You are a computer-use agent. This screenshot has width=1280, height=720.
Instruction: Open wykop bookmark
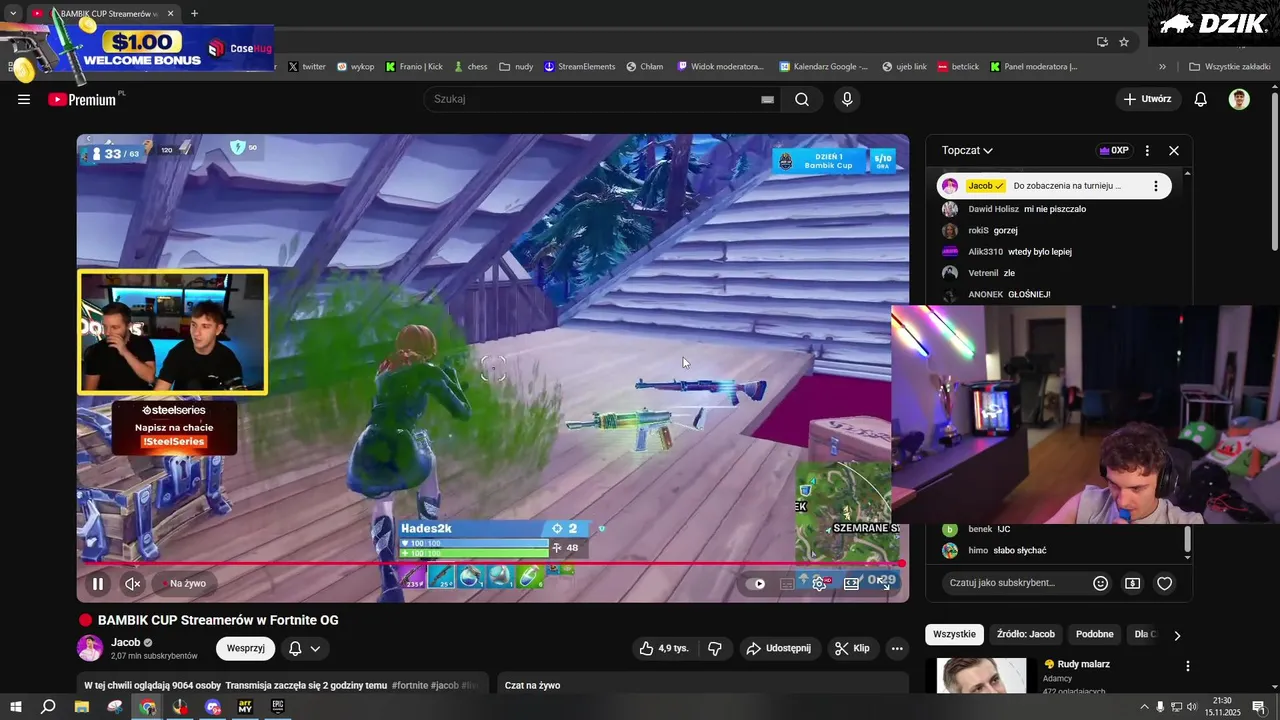[356, 67]
